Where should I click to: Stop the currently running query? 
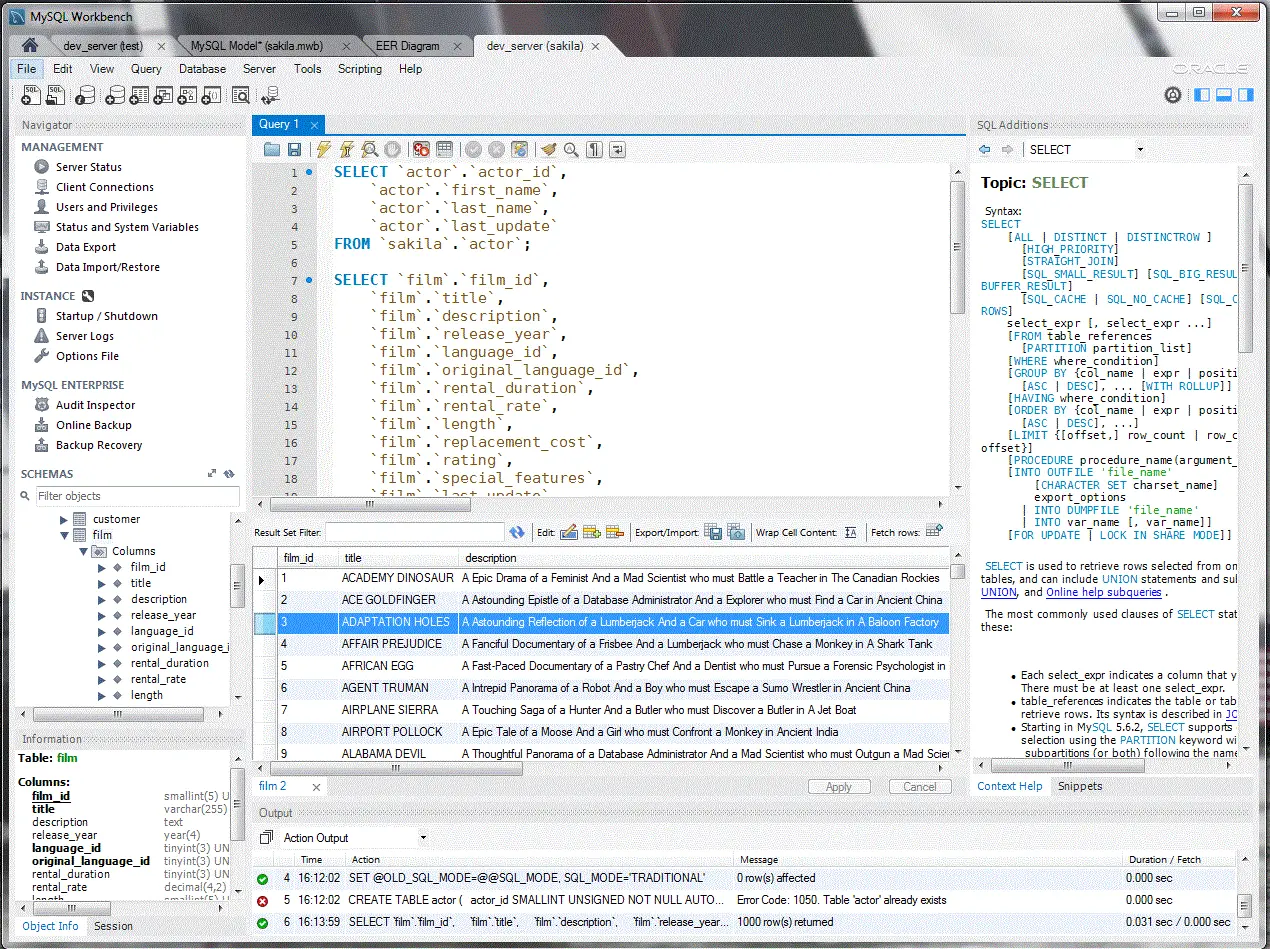pos(393,149)
